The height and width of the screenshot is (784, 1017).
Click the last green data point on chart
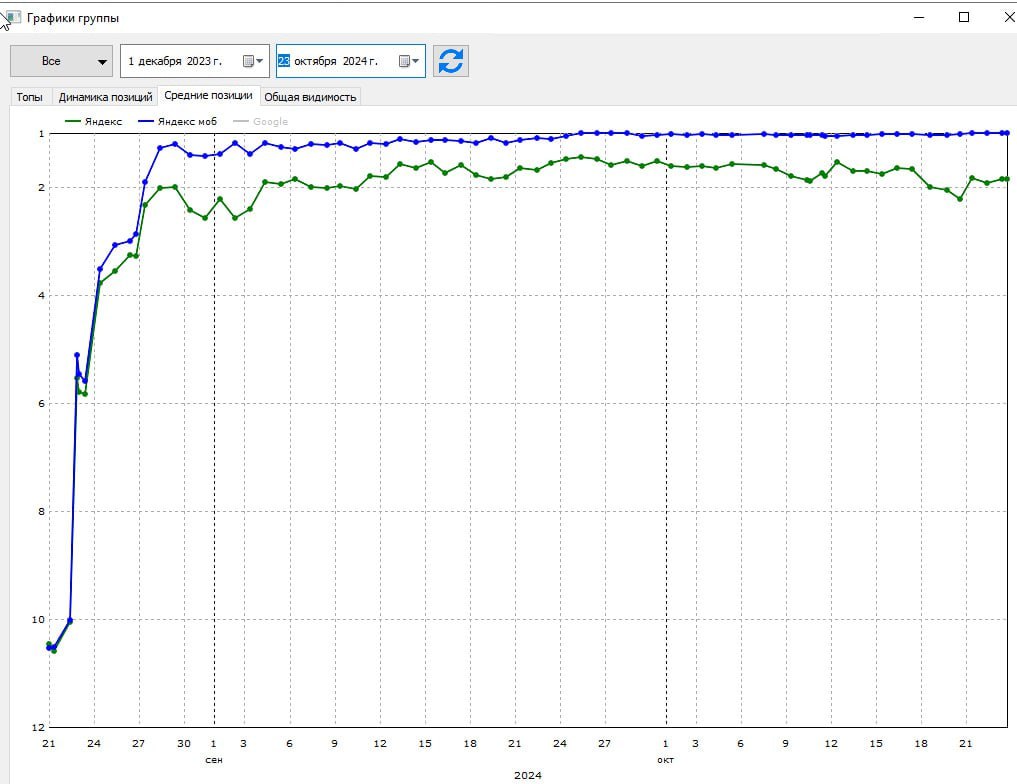(1005, 178)
